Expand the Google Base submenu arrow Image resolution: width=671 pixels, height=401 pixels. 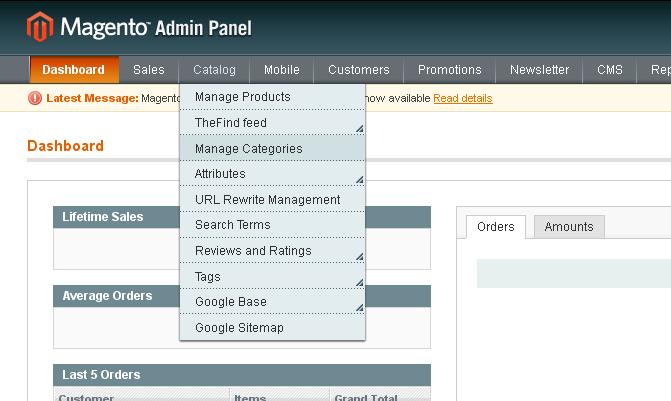coord(359,308)
